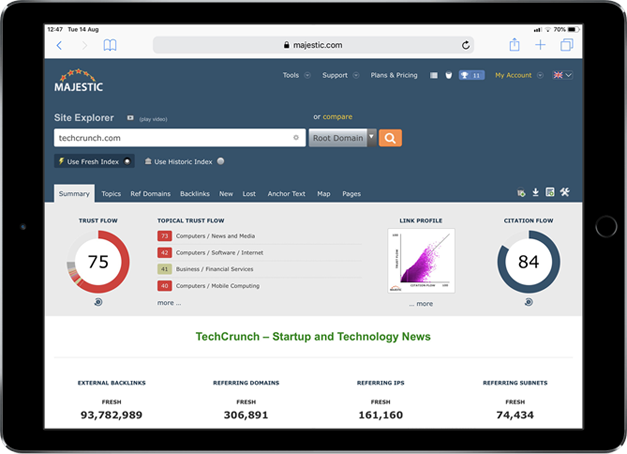Image resolution: width=627 pixels, height=454 pixels.
Task: Click more under Topical Trust Flow
Action: [169, 303]
